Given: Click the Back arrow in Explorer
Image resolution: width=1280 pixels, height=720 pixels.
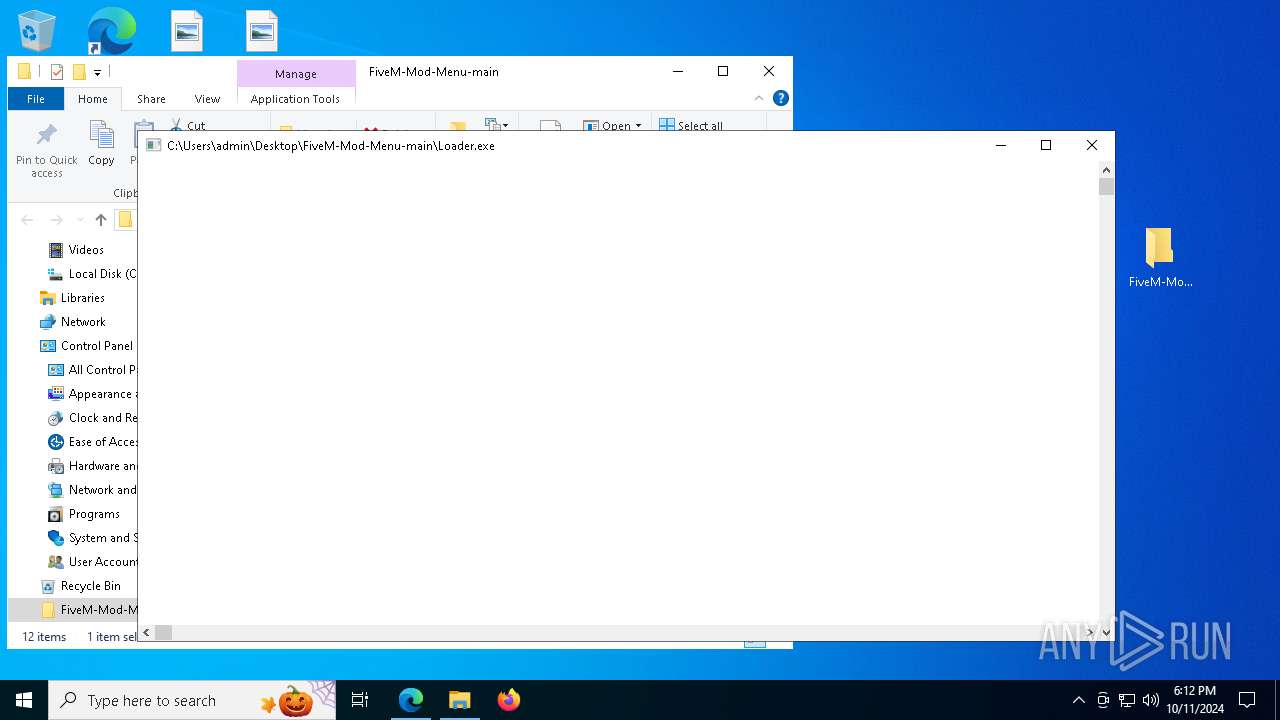Looking at the screenshot, I should [x=27, y=220].
